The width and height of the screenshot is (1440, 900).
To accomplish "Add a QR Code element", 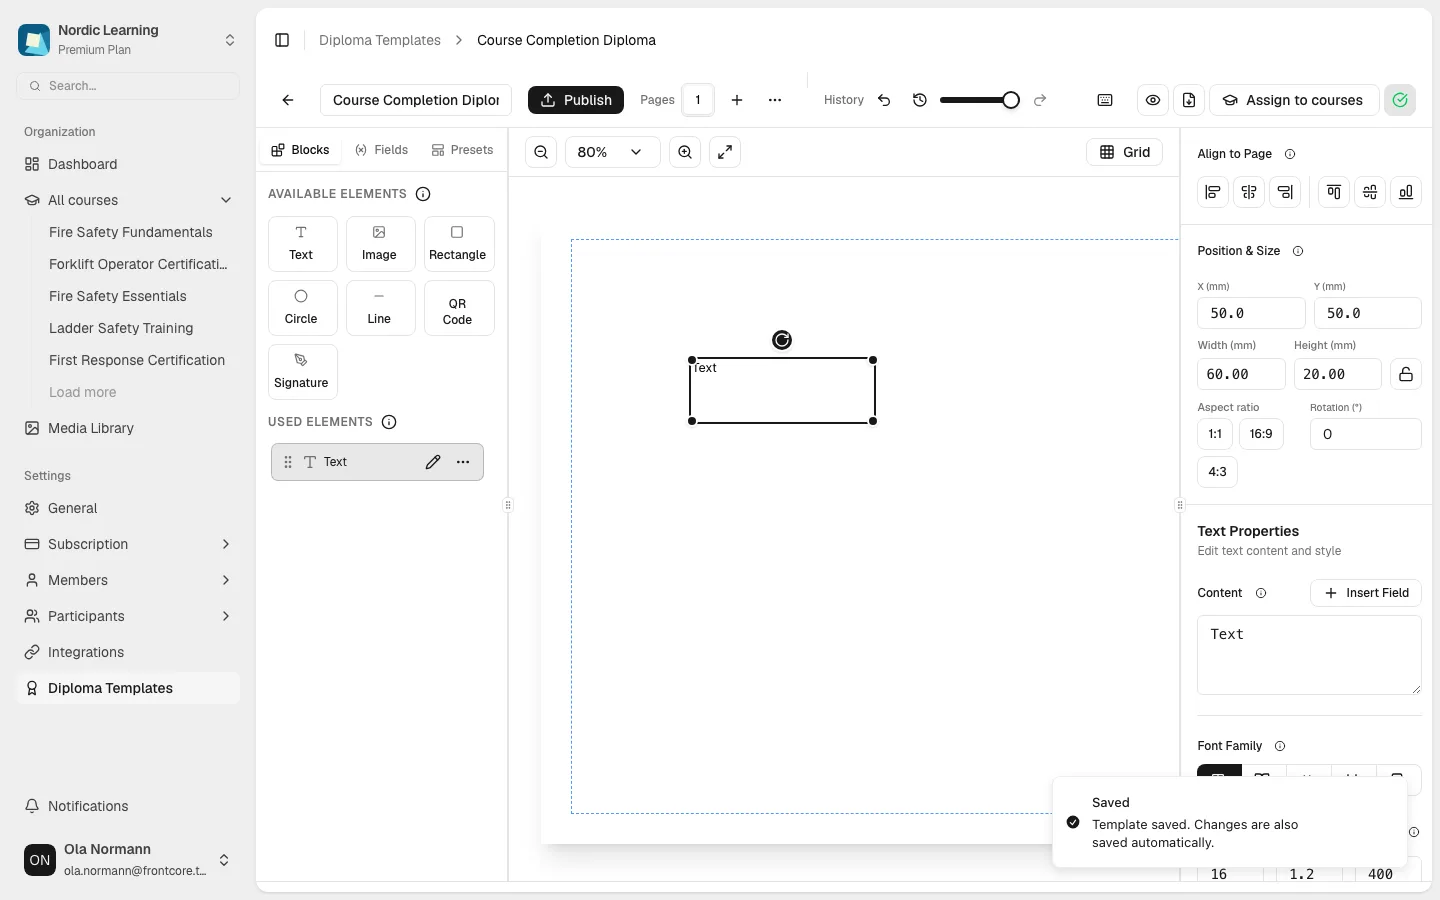I will point(459,308).
